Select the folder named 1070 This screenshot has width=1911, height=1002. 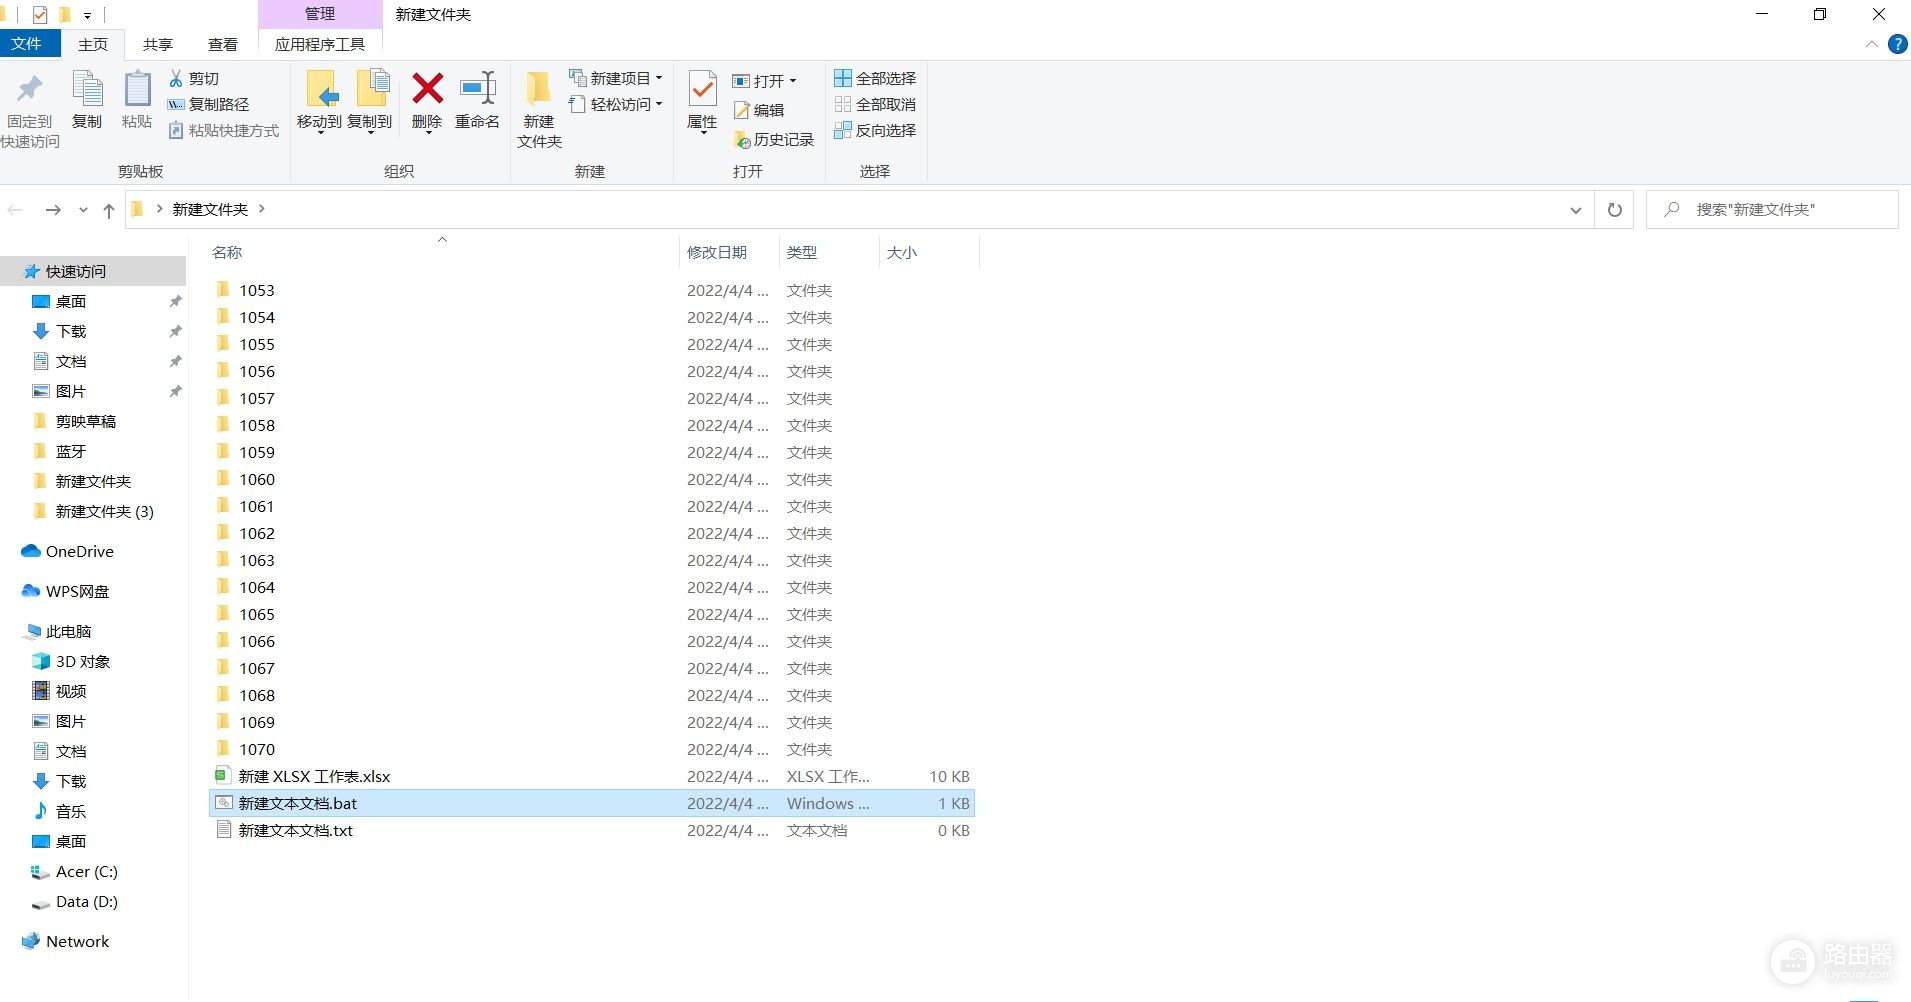point(592,749)
